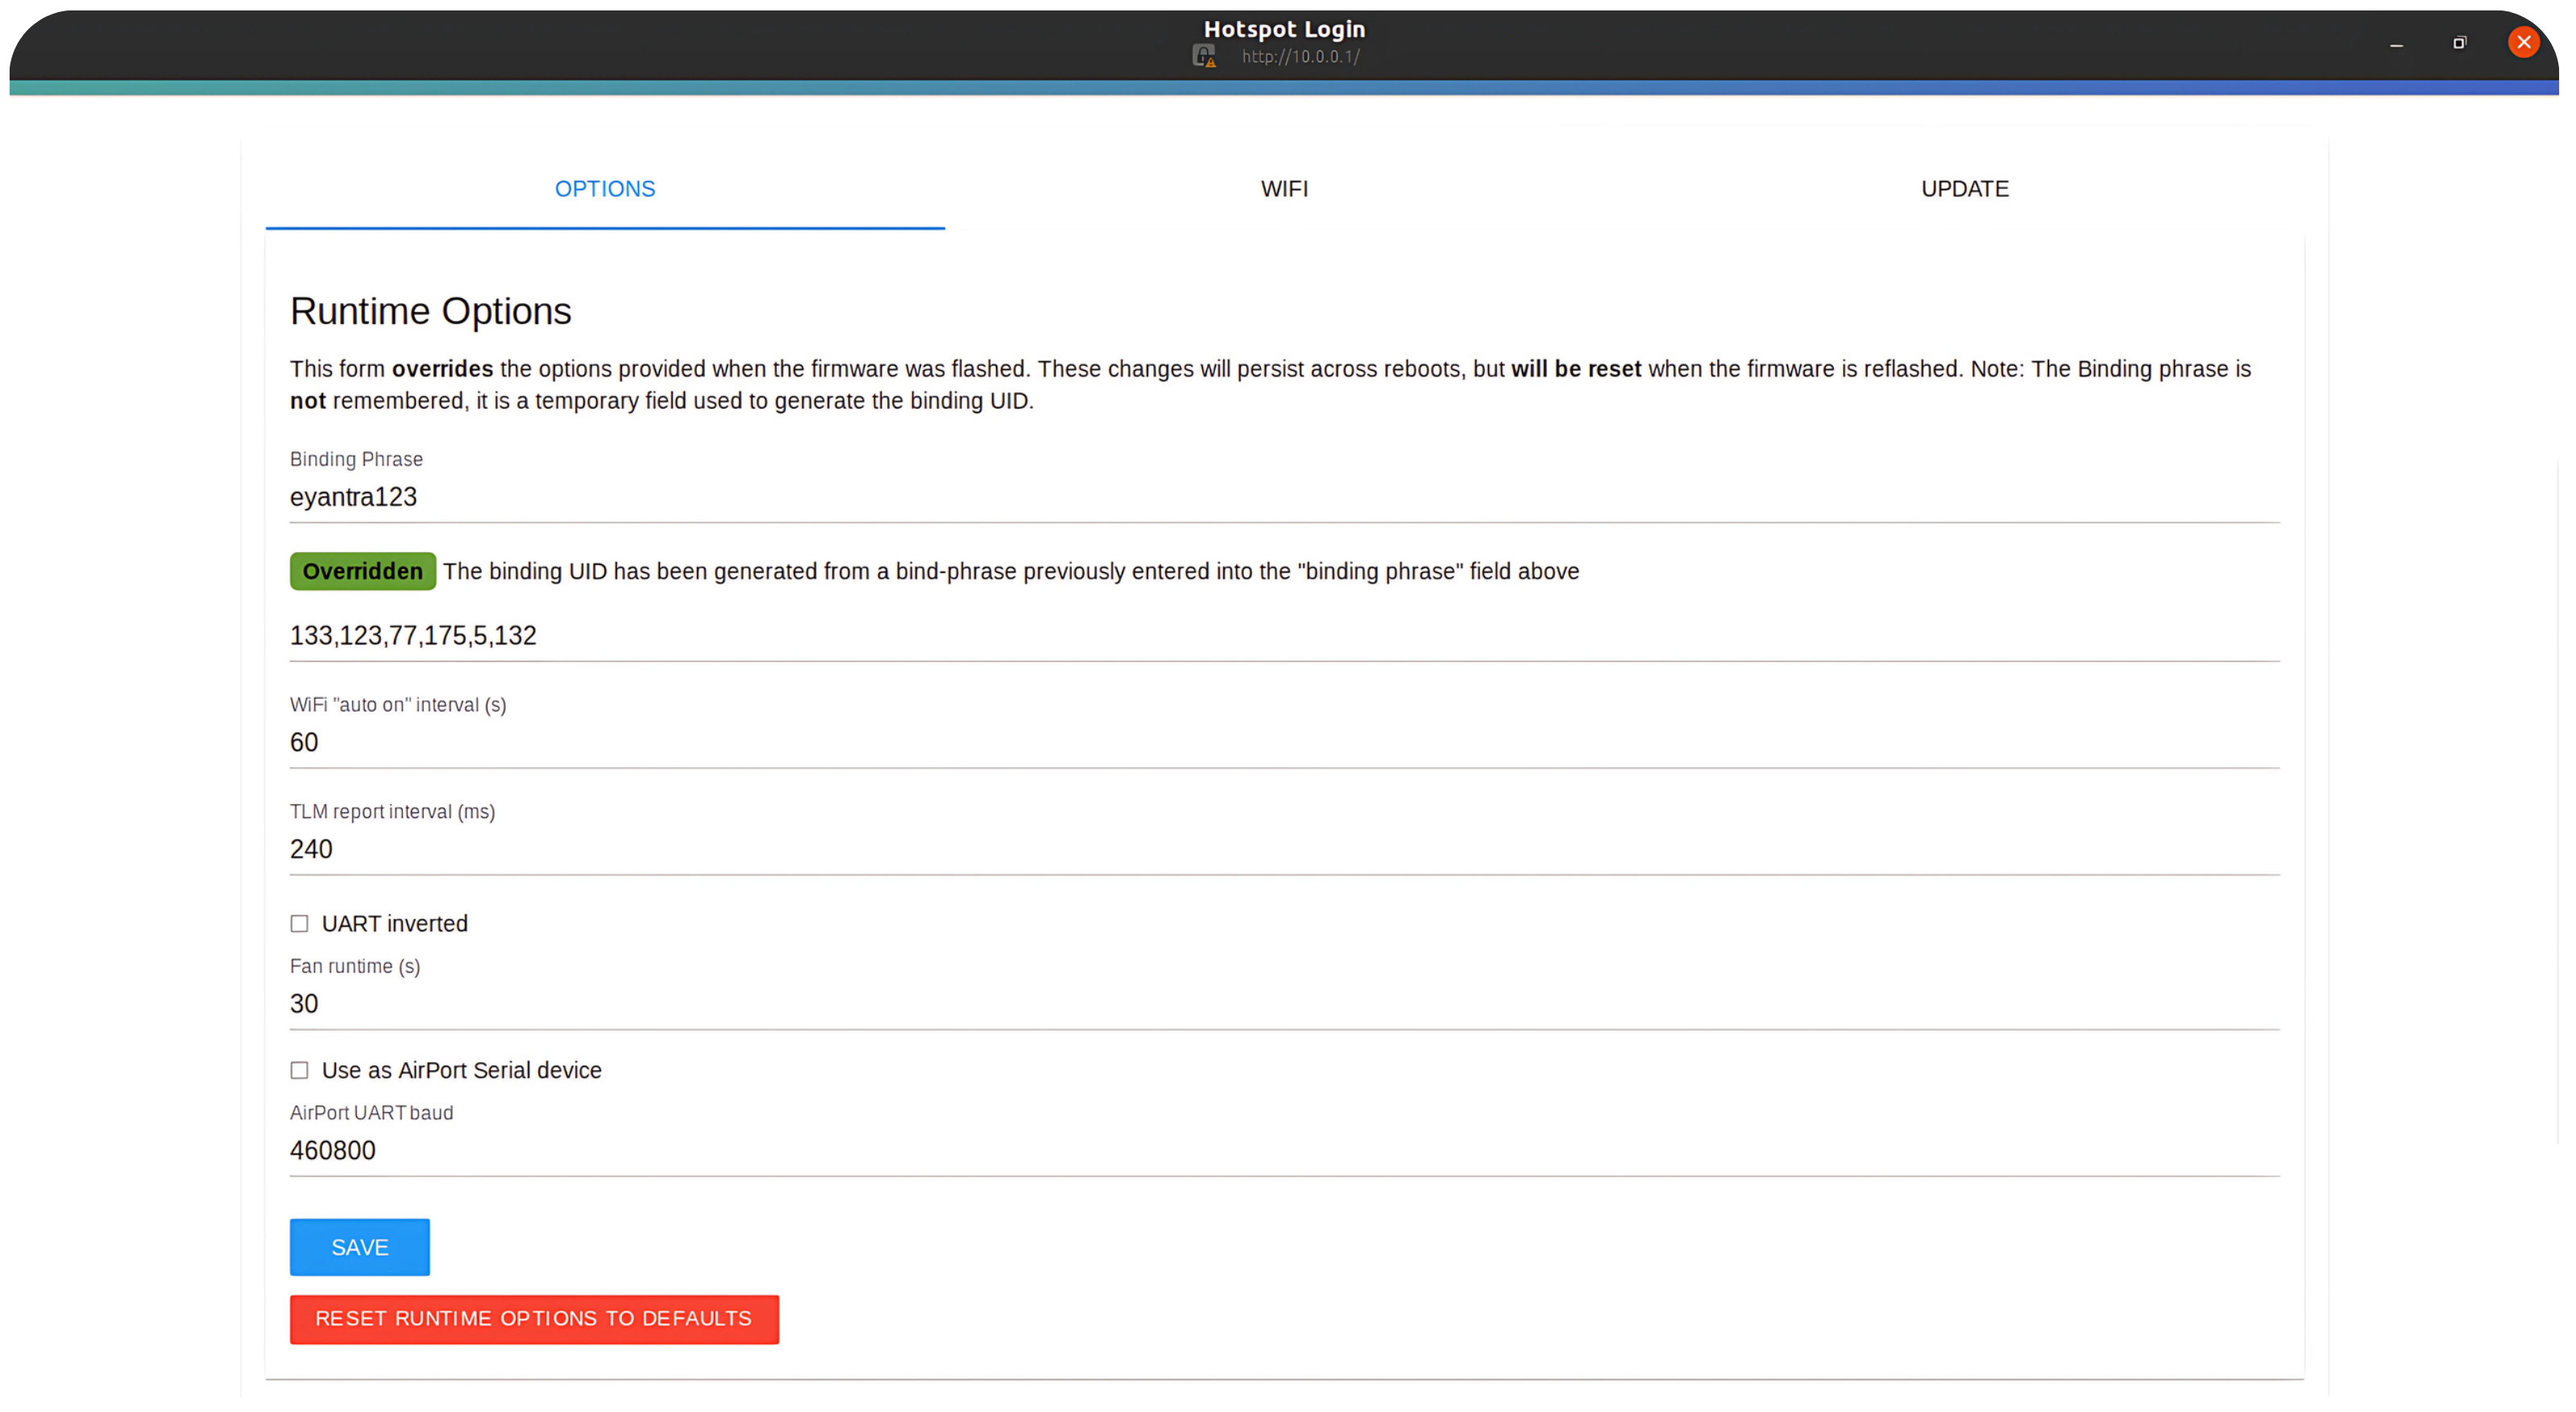Click the Hotspot Login window title
The width and height of the screenshot is (2576, 1412).
click(1284, 29)
